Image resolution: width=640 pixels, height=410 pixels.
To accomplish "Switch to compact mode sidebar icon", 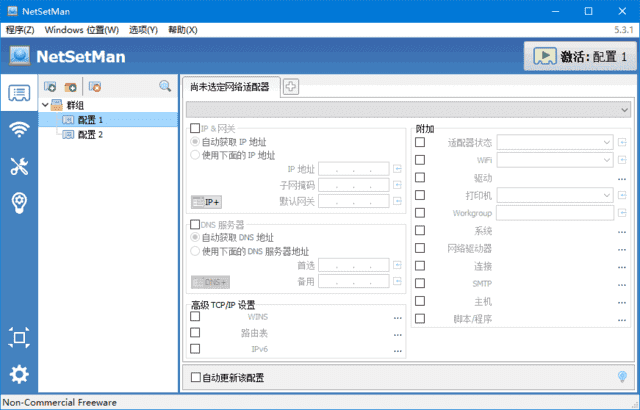I will (19, 337).
